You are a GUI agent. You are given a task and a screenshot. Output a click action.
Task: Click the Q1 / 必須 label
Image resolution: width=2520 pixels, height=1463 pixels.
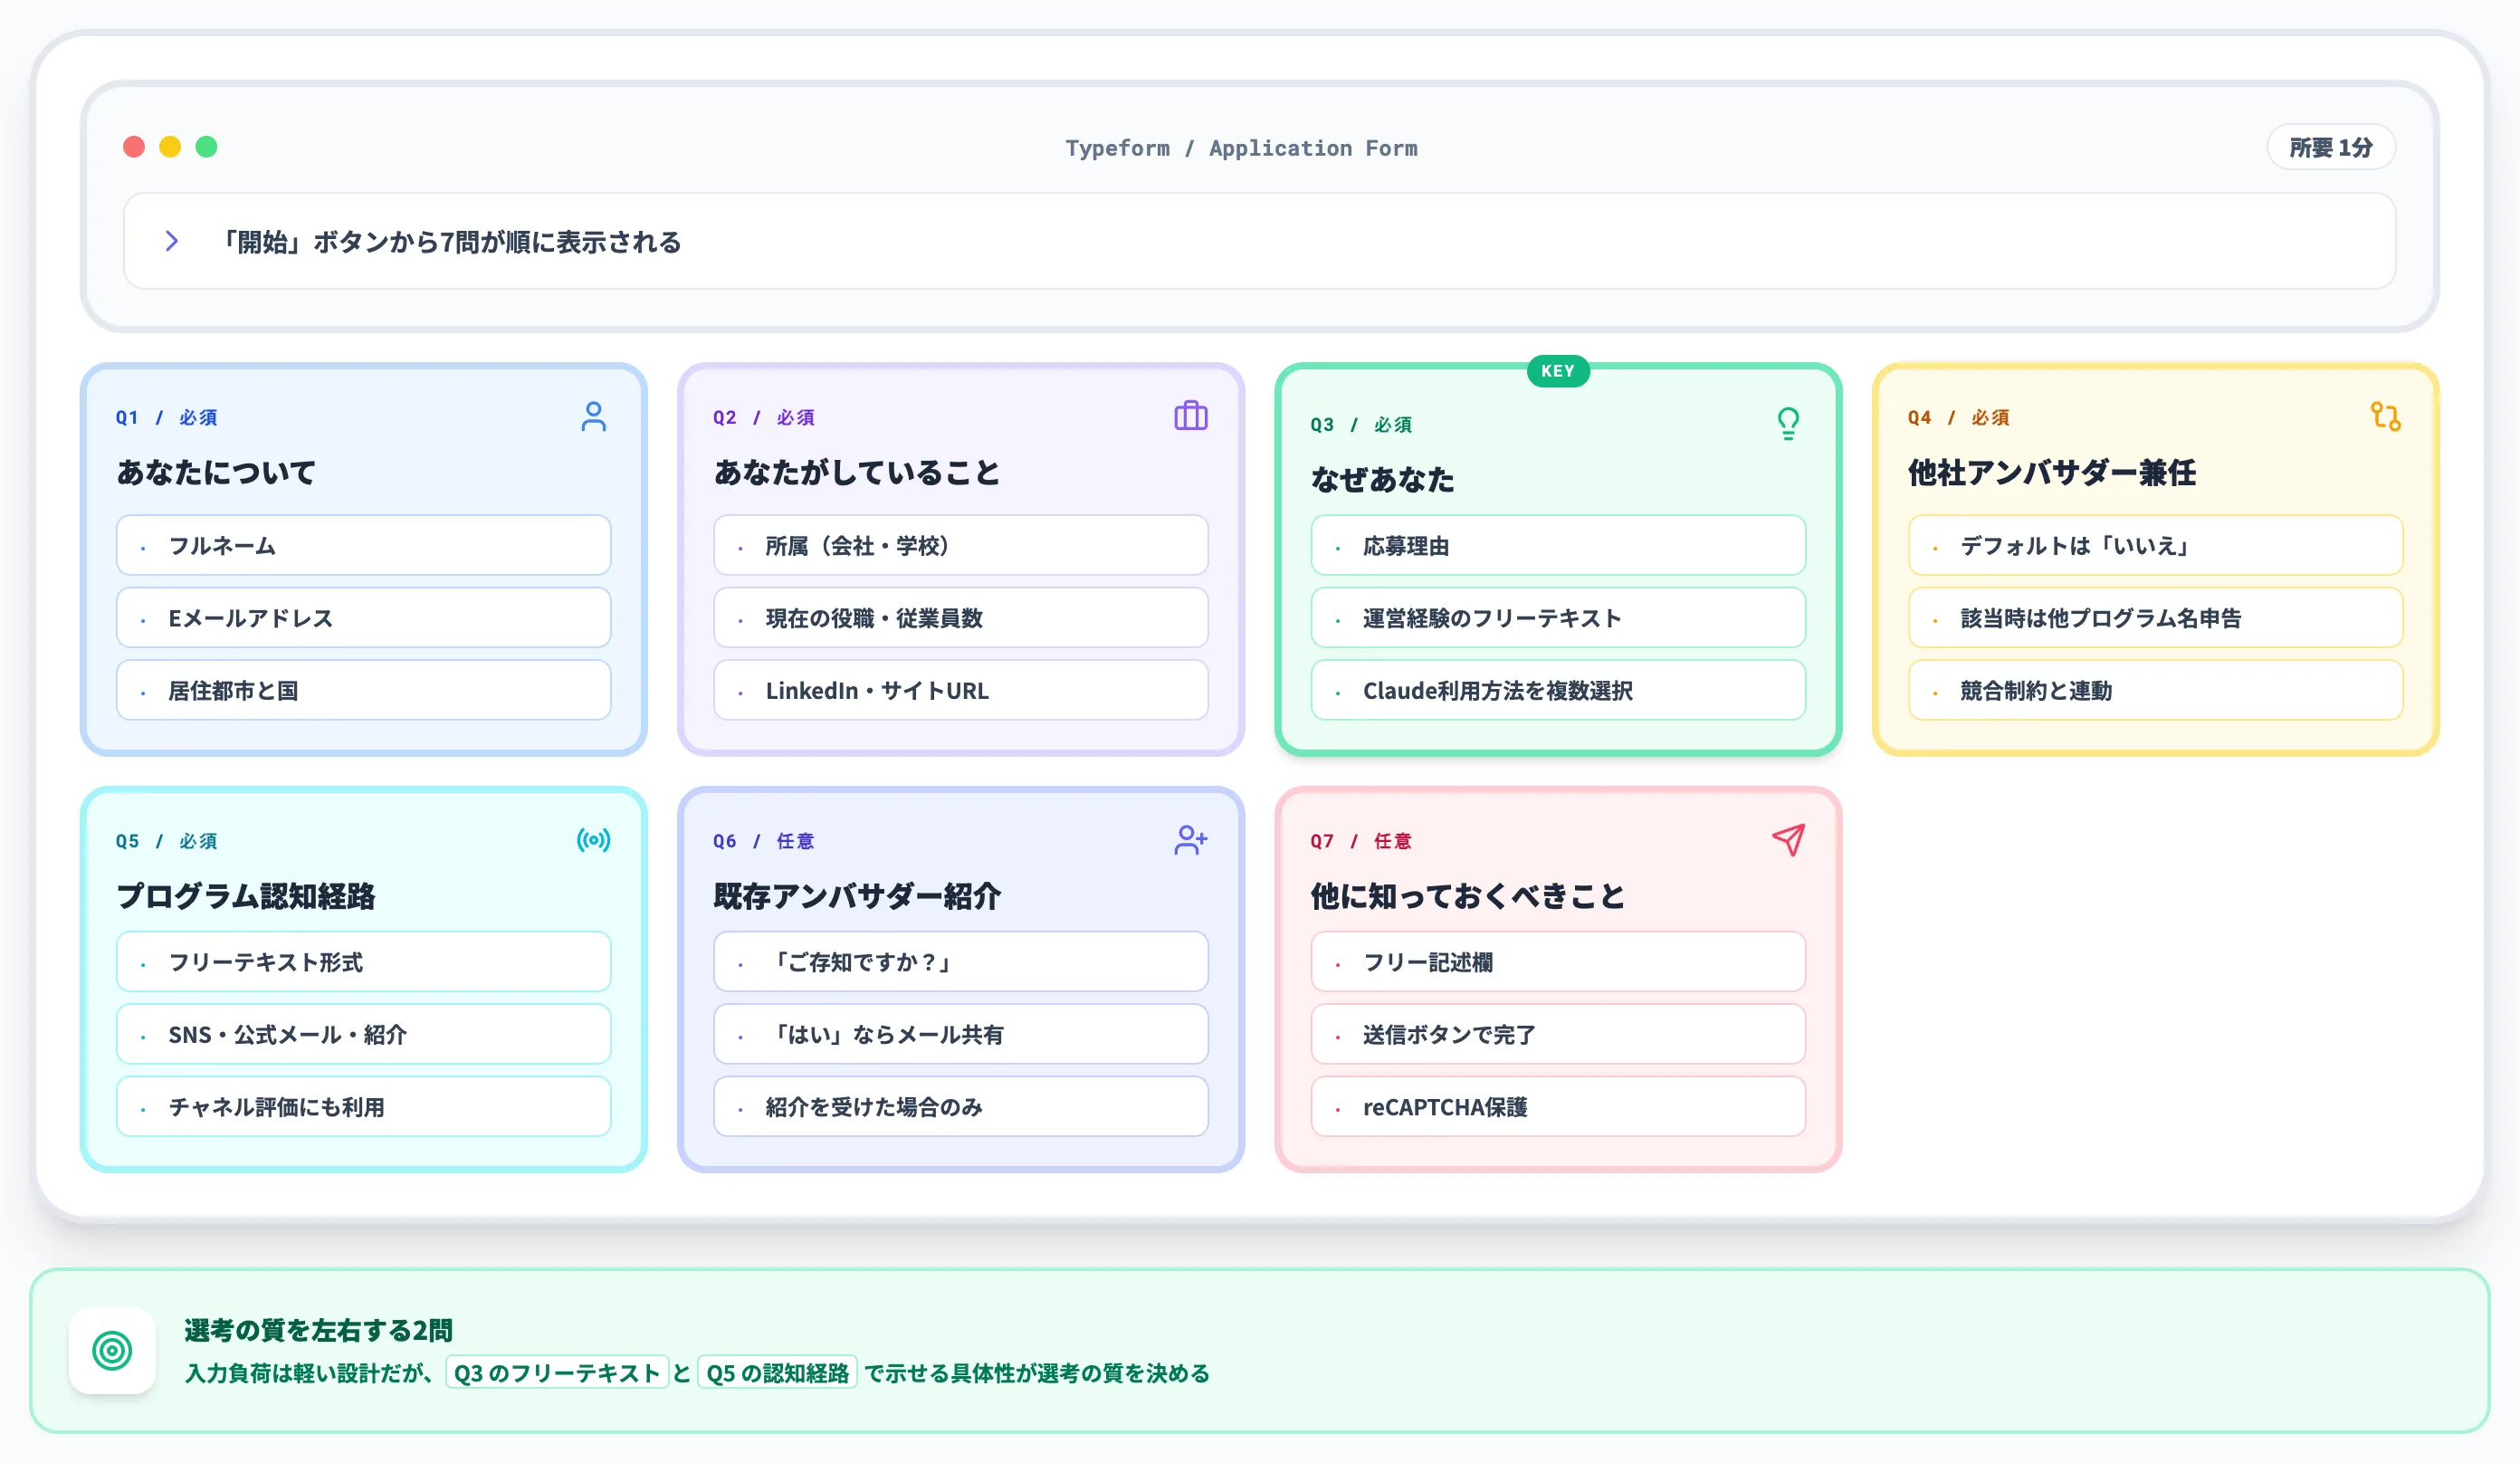(x=166, y=417)
